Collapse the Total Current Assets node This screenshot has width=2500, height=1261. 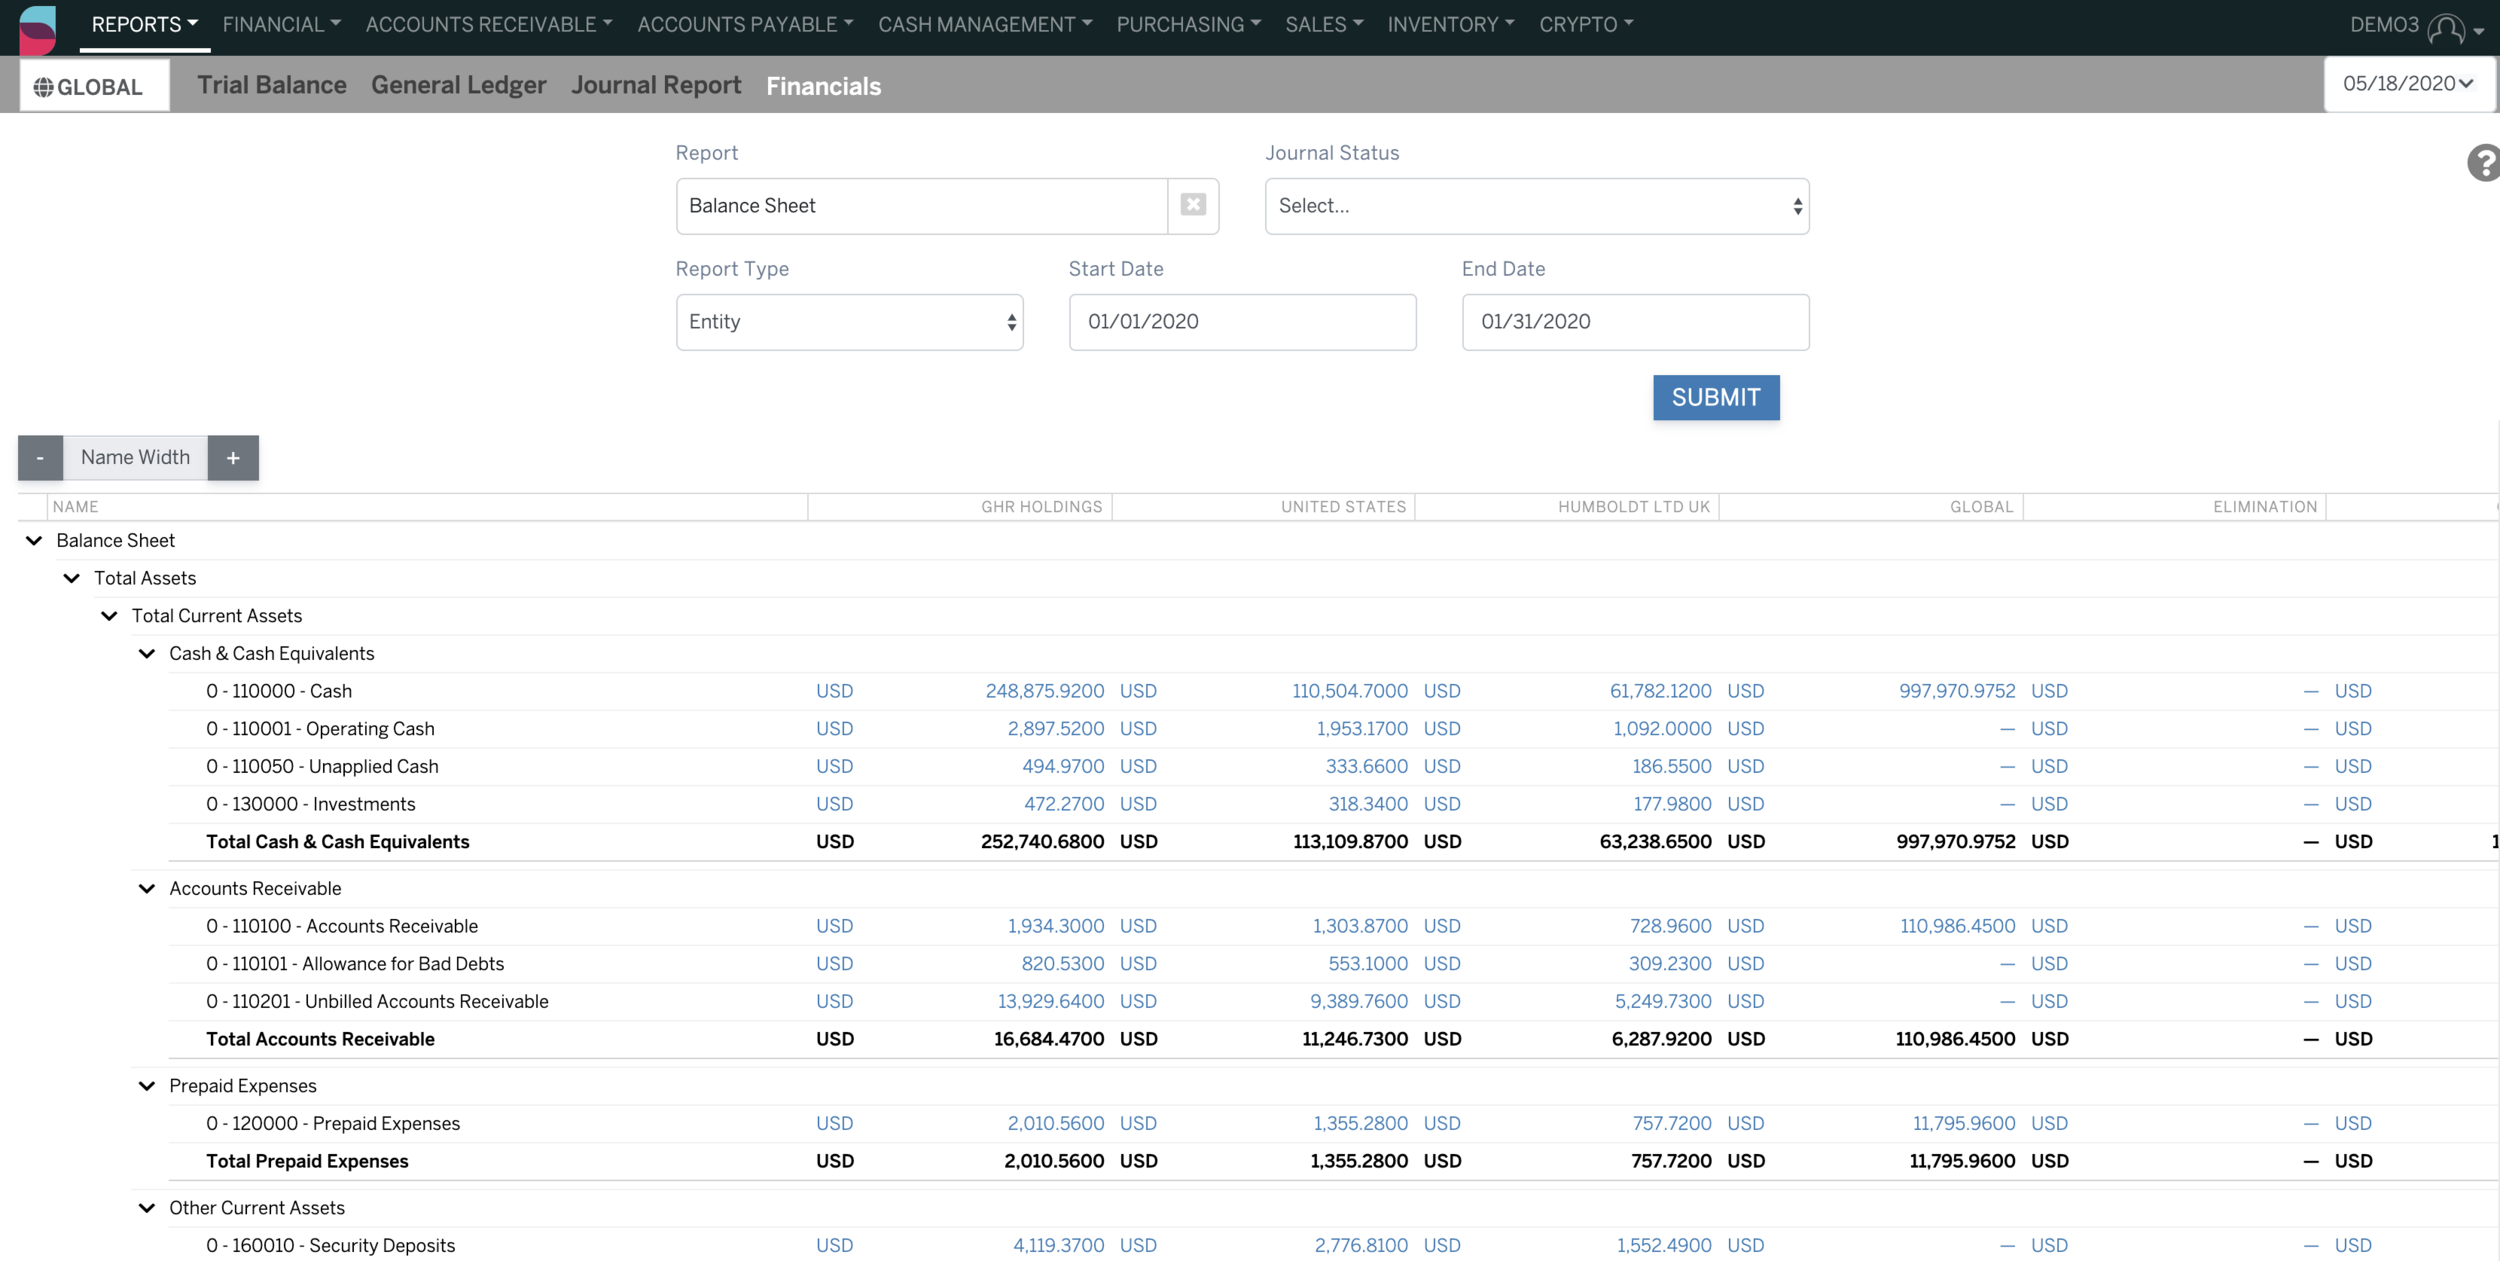pos(109,616)
